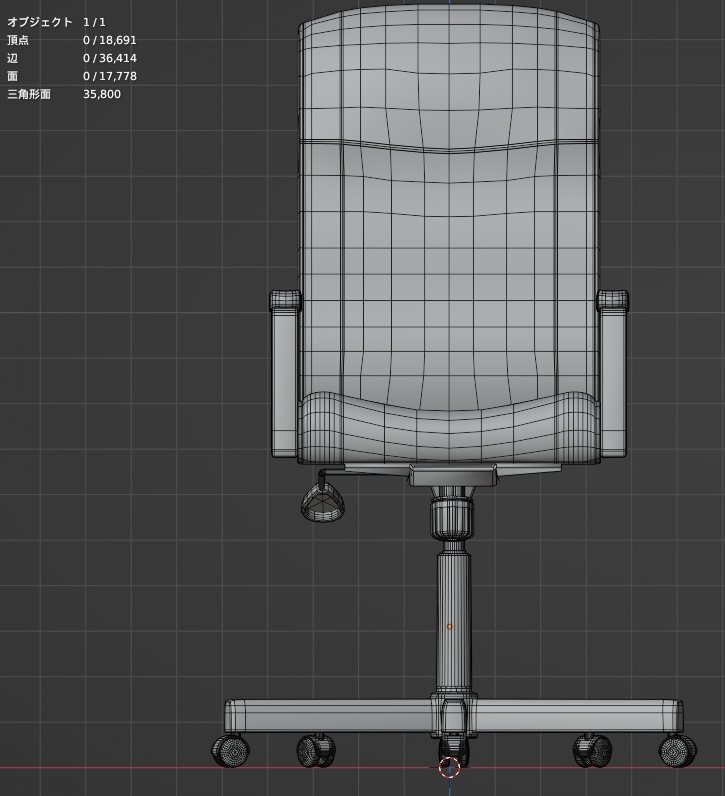This screenshot has height=796, width=725.
Task: Click the chair's far-left caster wheel
Action: point(231,751)
